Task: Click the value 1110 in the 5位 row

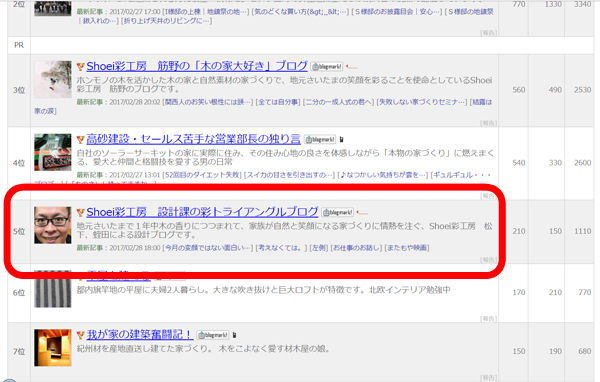Action: coord(582,231)
